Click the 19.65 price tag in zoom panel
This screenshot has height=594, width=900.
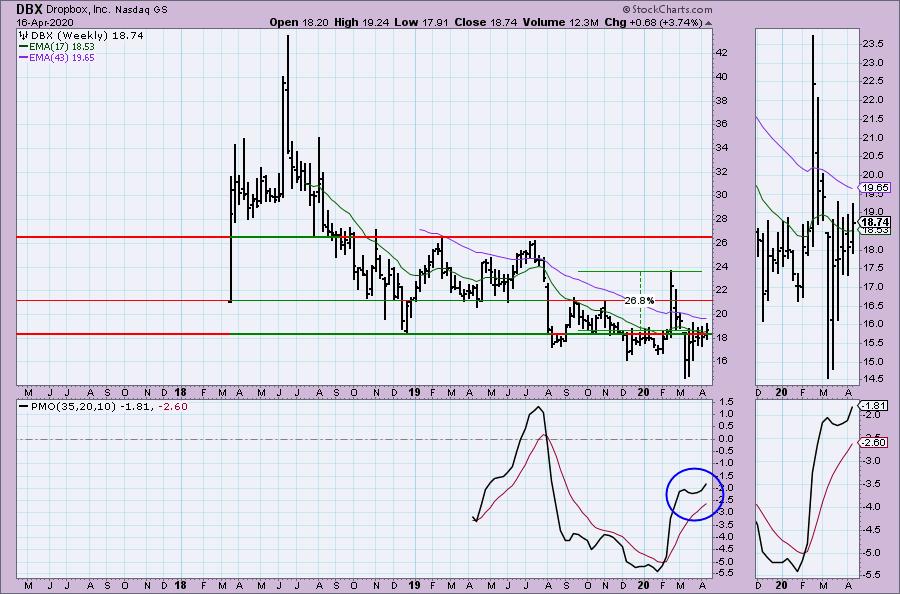pos(875,188)
